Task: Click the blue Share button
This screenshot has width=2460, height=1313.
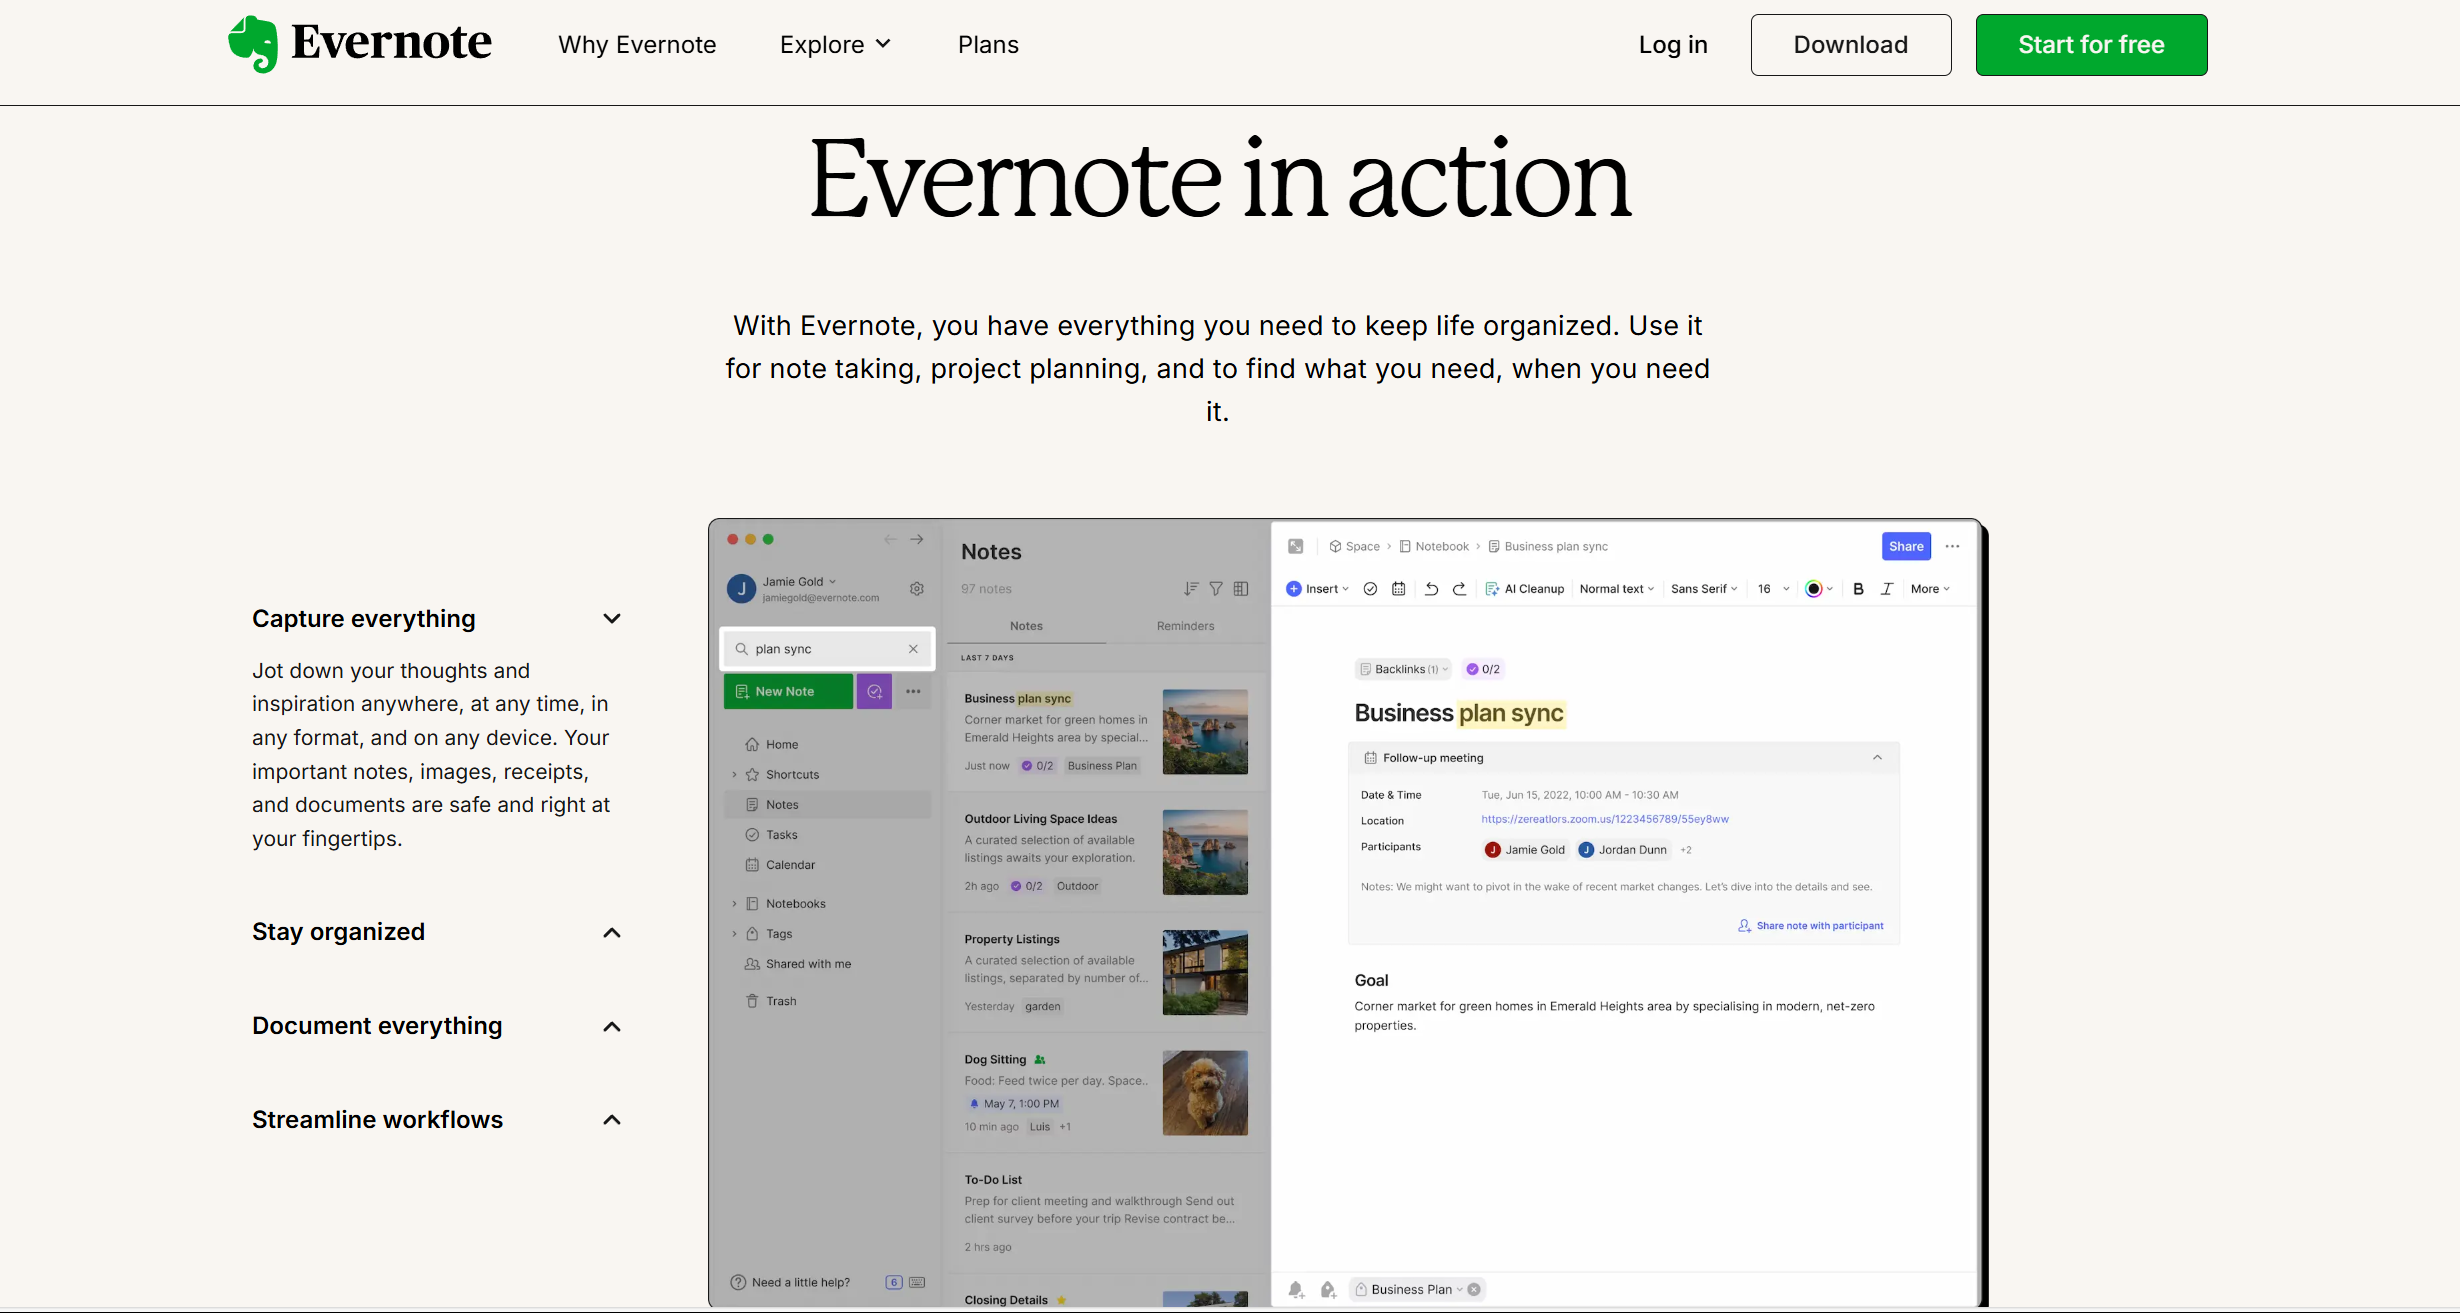Action: click(1906, 546)
